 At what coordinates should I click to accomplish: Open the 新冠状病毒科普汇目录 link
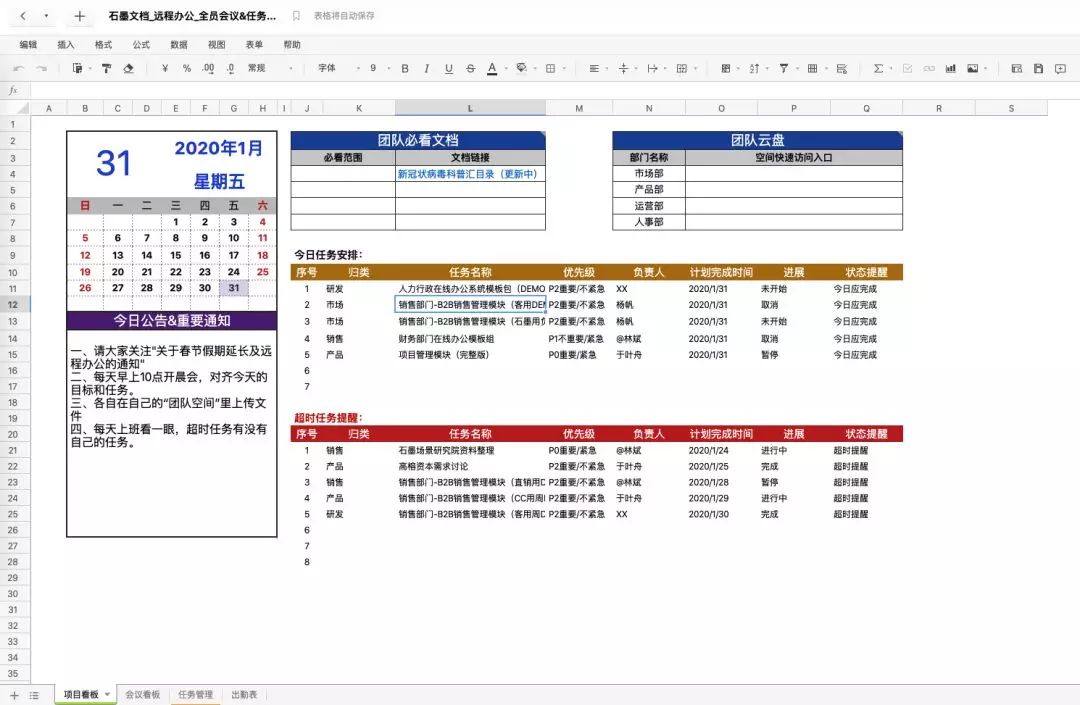coord(468,174)
